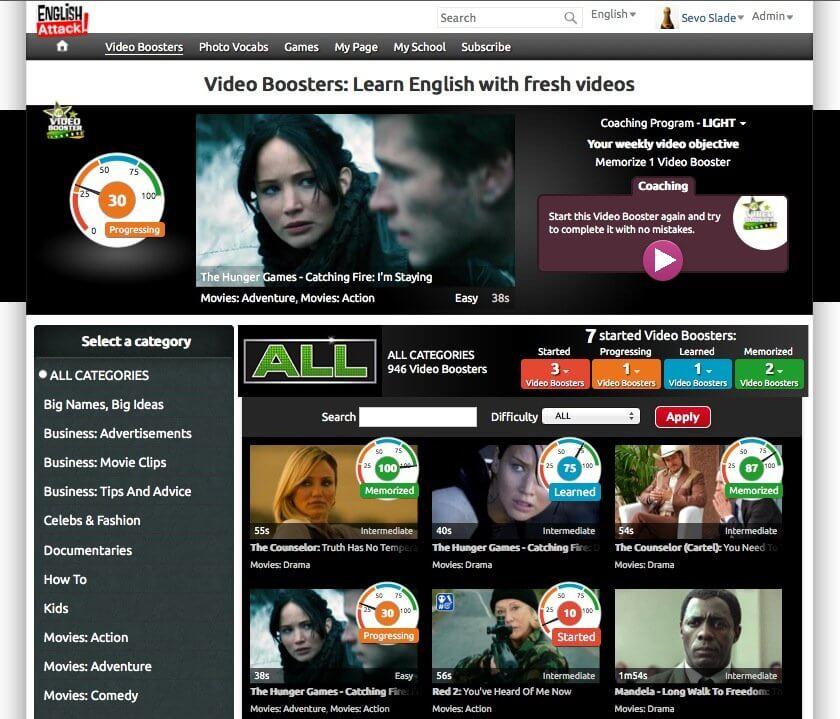Screen dimensions: 840x719
Task: Select the How To category
Action: point(65,579)
